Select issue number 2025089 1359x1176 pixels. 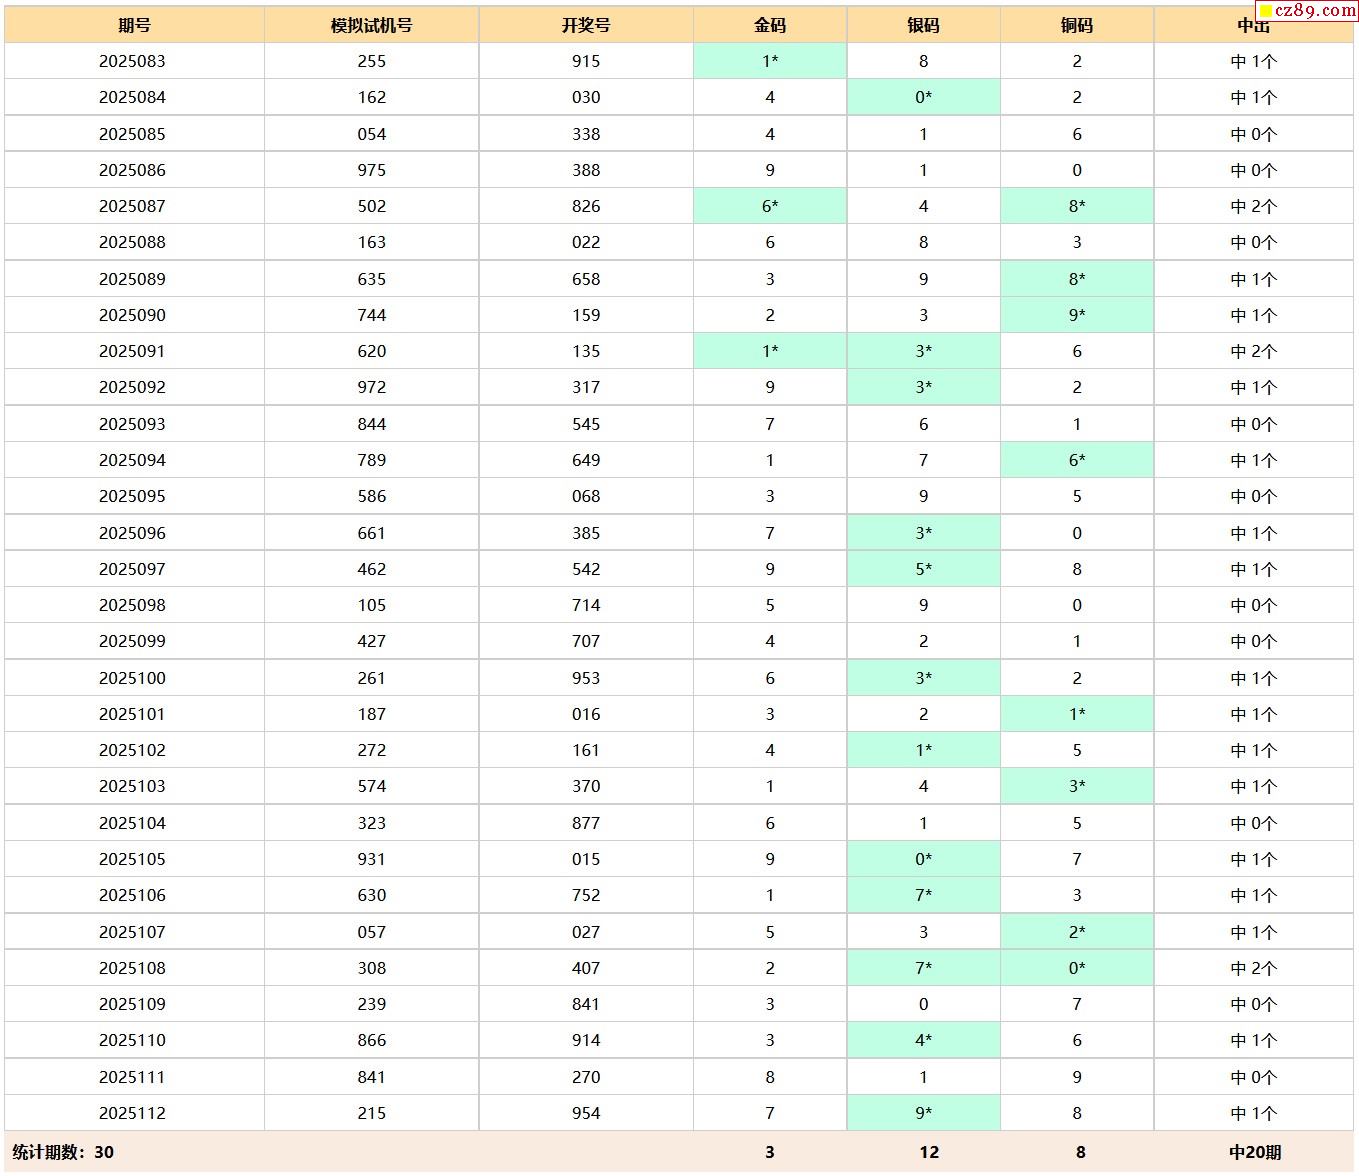pos(132,279)
